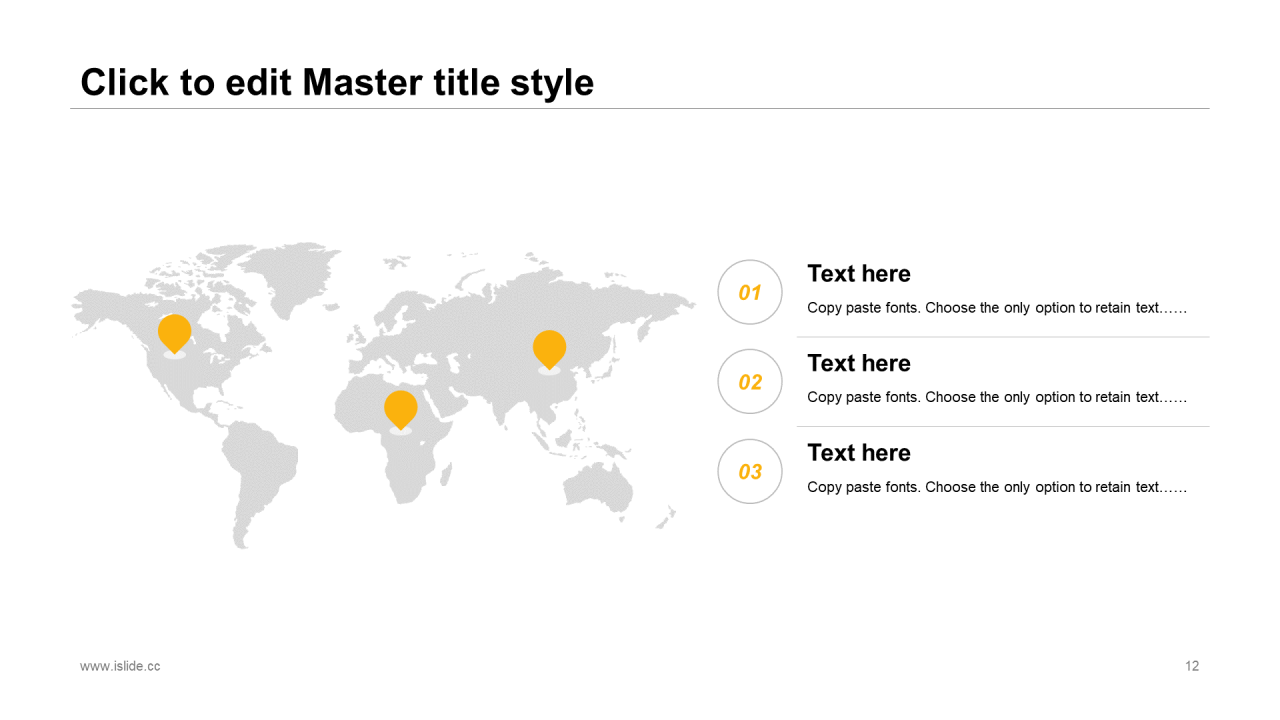
Task: Select the 'Copy paste fonts' description next to 02
Action: point(997,397)
